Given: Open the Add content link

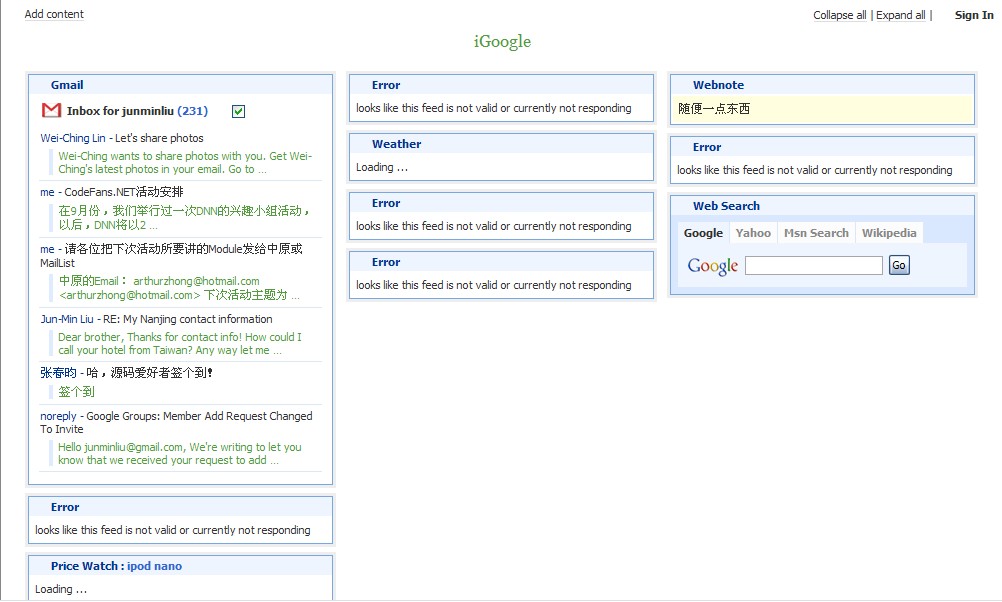Looking at the screenshot, I should click(54, 14).
